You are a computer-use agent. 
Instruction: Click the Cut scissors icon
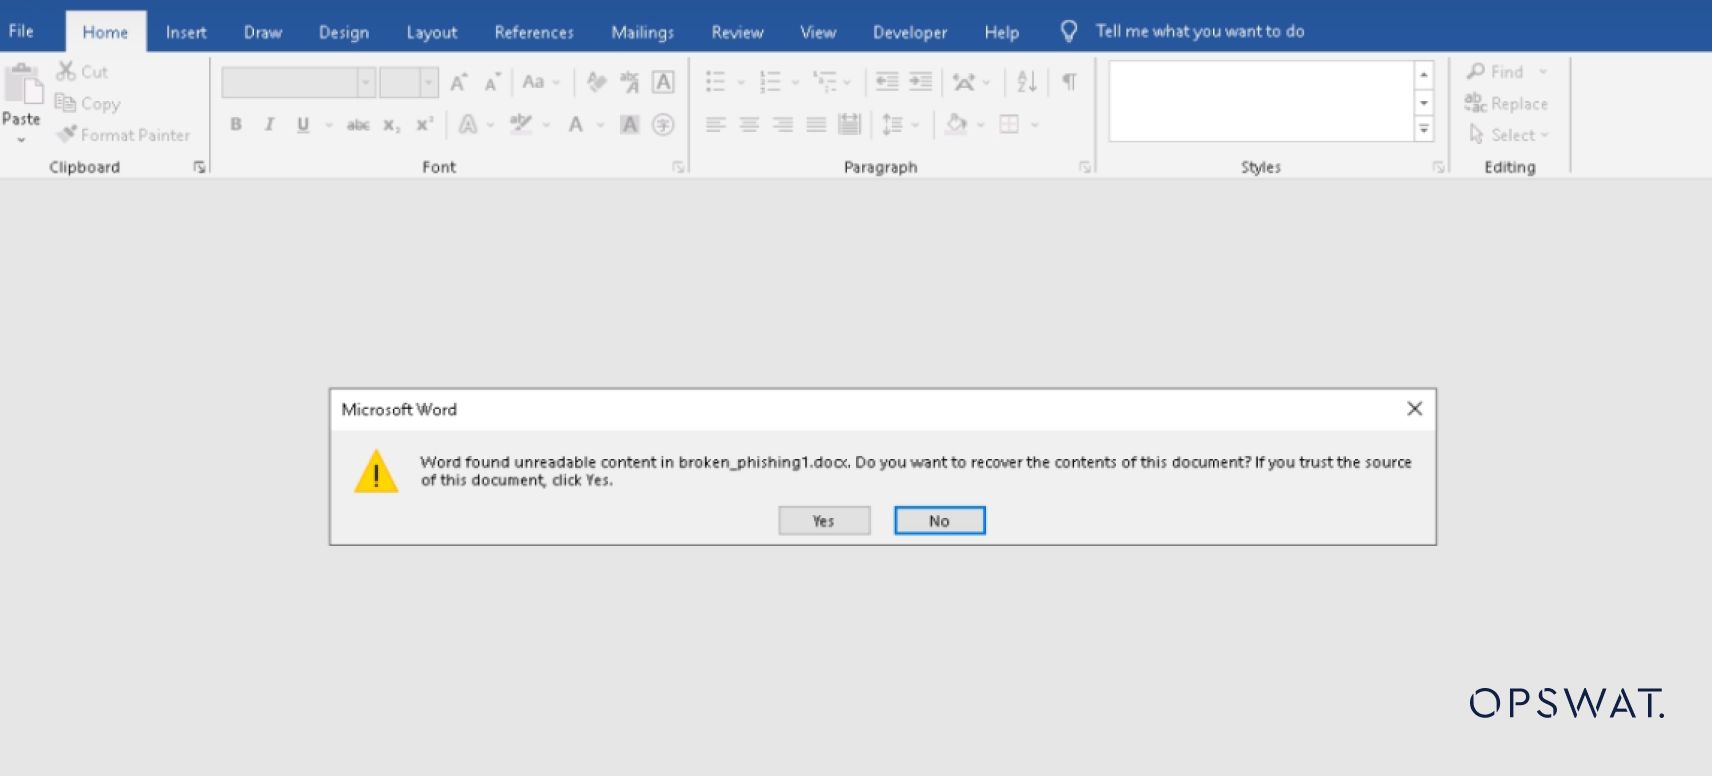tap(66, 71)
